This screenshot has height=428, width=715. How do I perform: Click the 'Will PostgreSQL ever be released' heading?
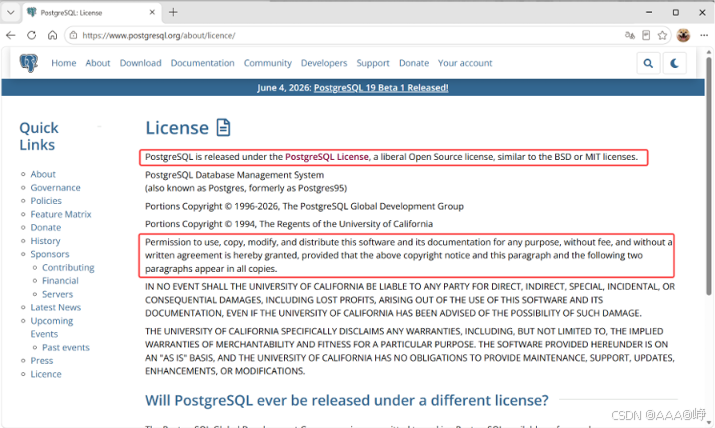tap(347, 400)
